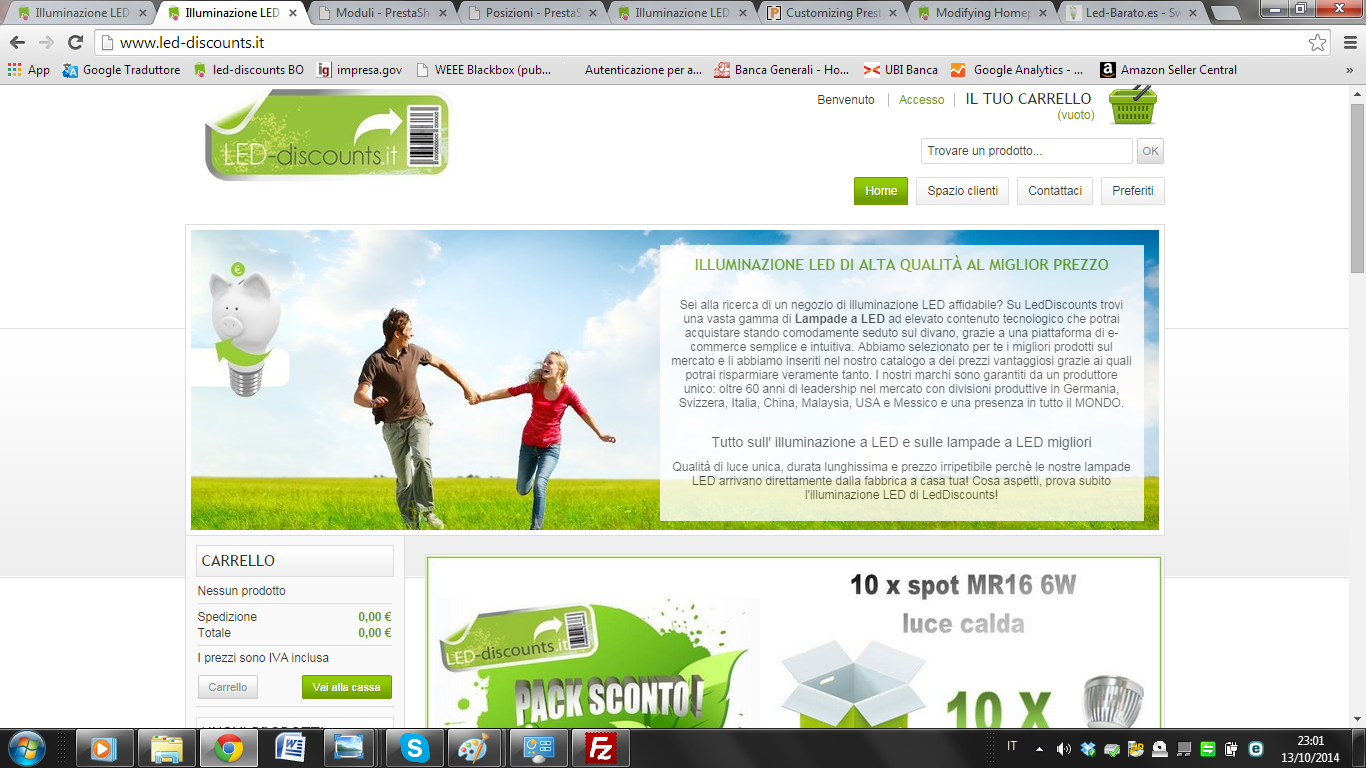Open FileZilla from the taskbar
Image resolution: width=1366 pixels, height=768 pixels.
click(x=601, y=748)
